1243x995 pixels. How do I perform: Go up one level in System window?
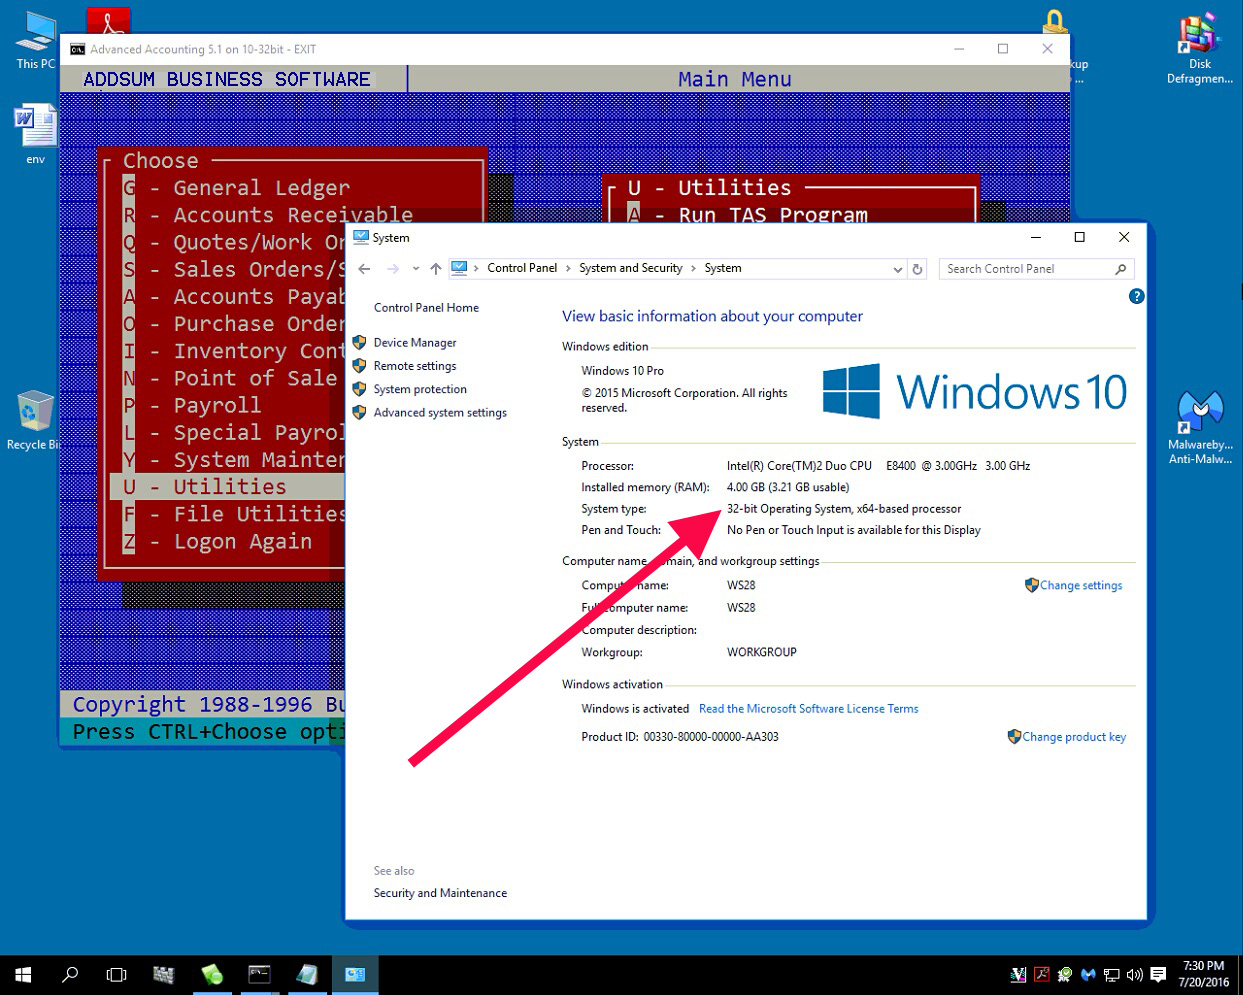436,269
